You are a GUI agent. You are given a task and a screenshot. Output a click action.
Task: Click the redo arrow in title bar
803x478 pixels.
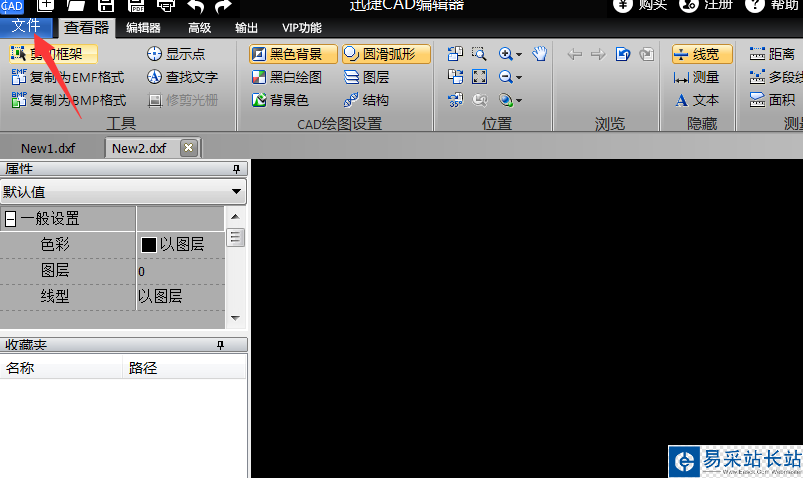click(223, 6)
